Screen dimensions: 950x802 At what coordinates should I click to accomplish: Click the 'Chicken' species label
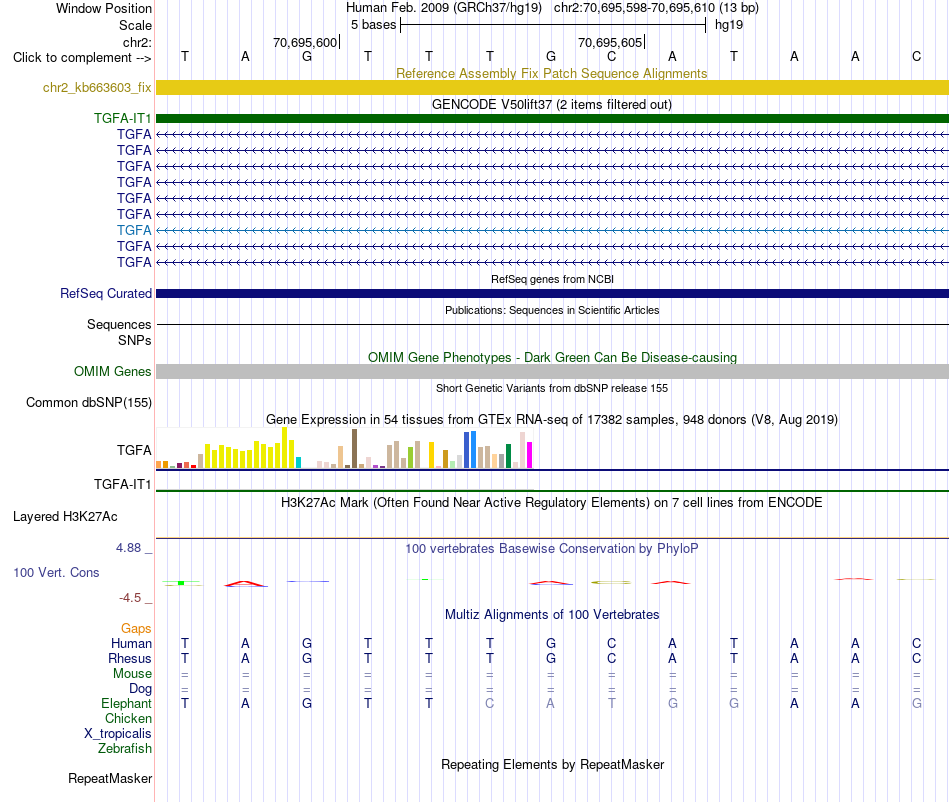128,718
